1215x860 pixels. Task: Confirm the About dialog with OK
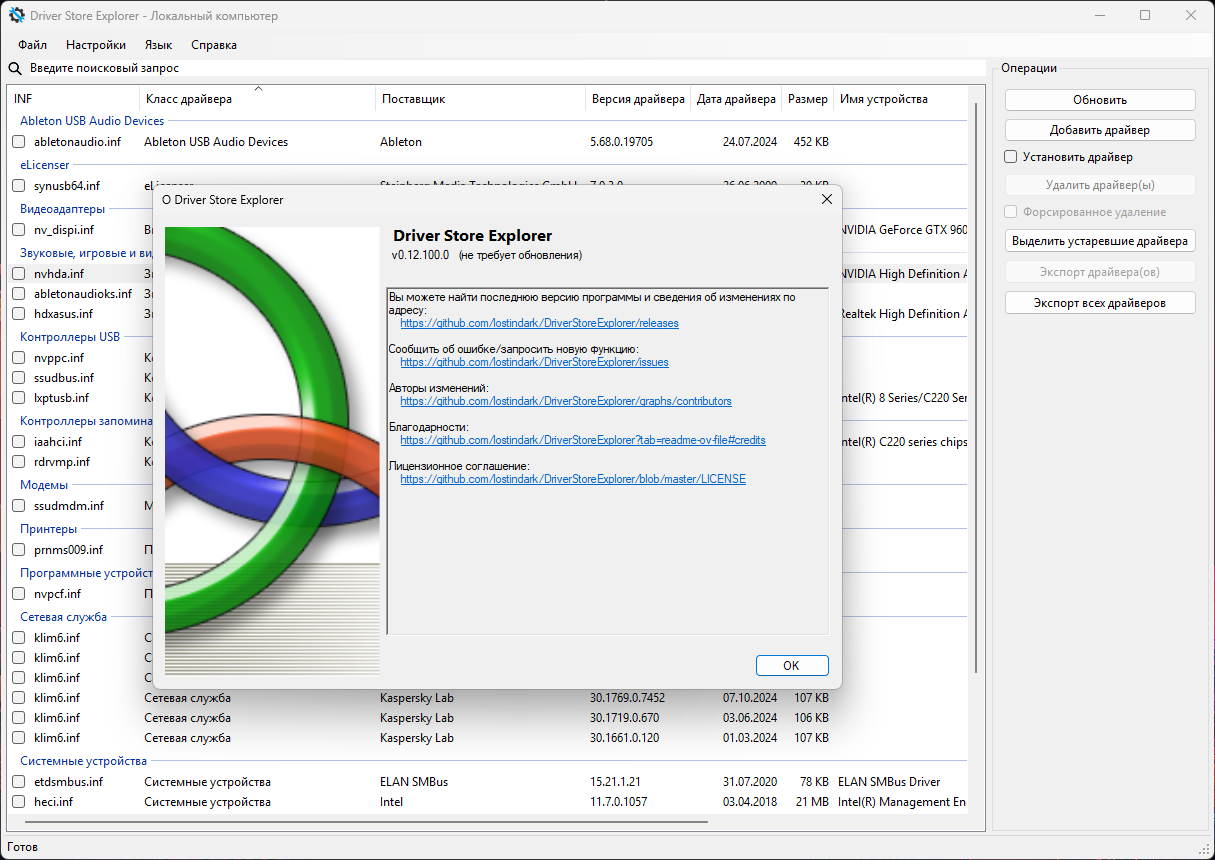pos(792,665)
